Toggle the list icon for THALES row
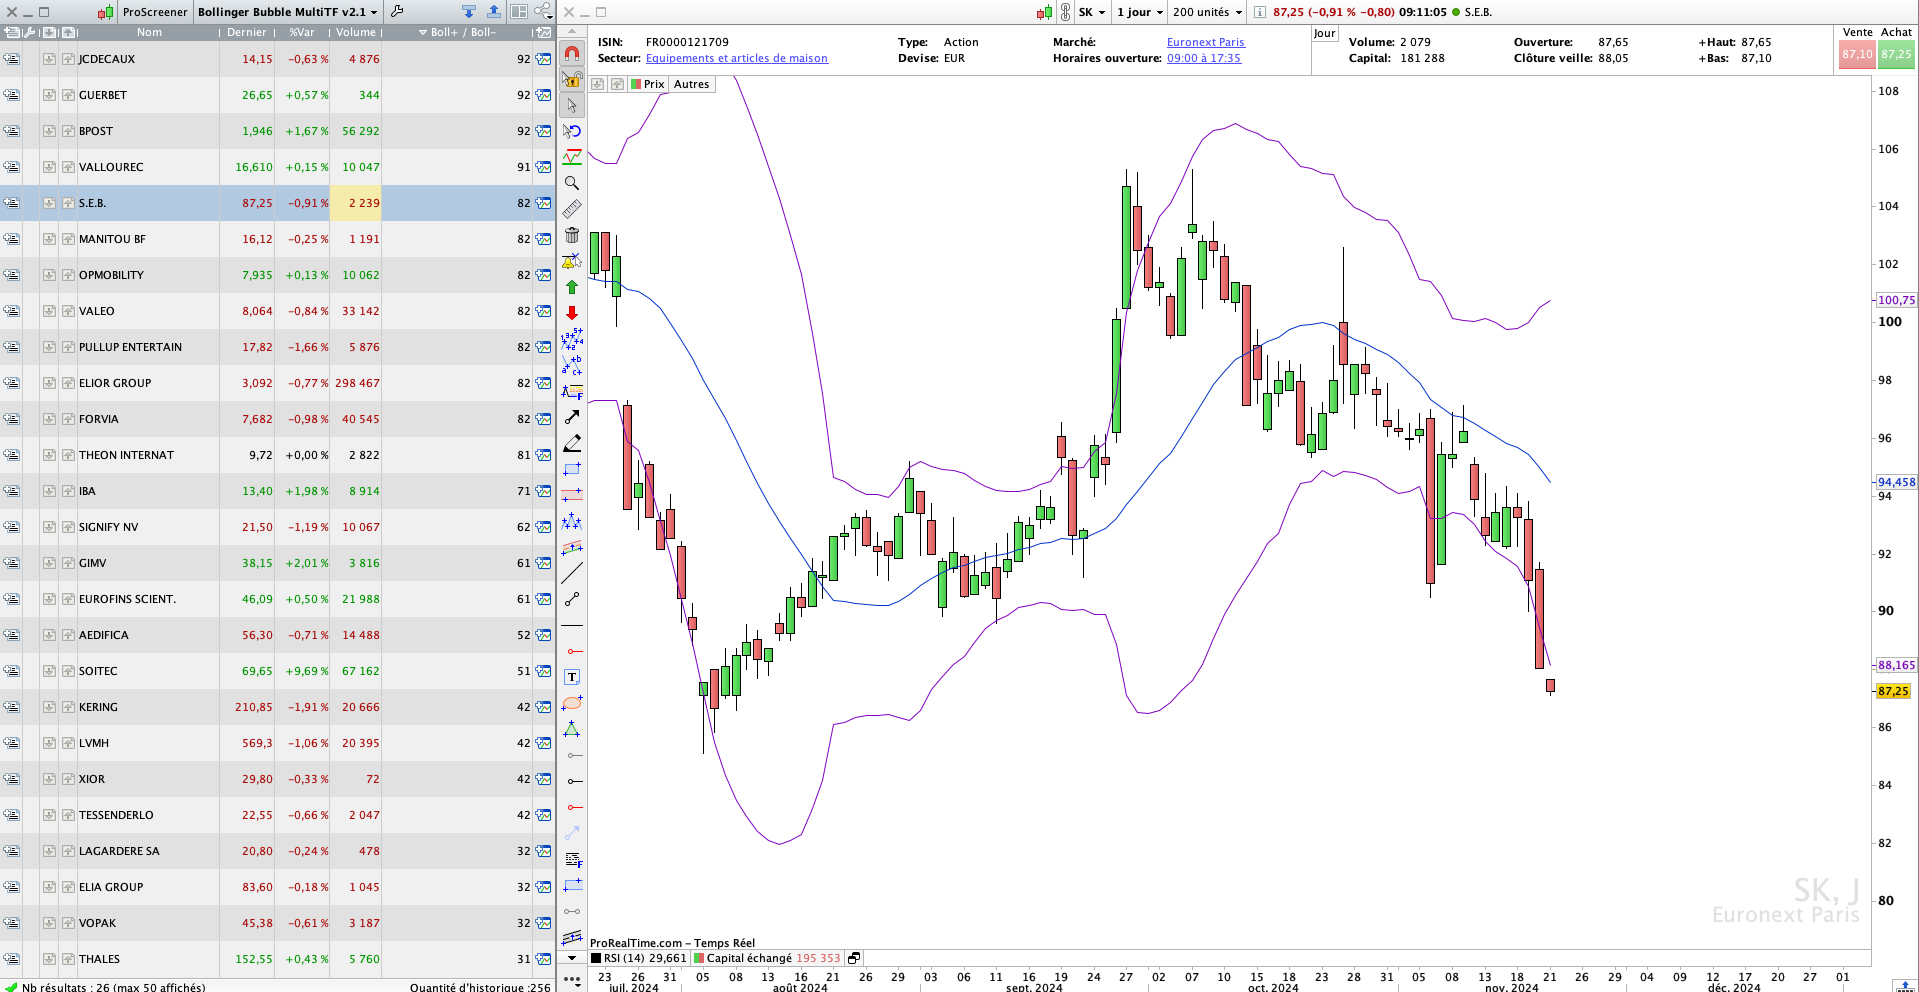The image size is (1919, 992). click(x=11, y=959)
